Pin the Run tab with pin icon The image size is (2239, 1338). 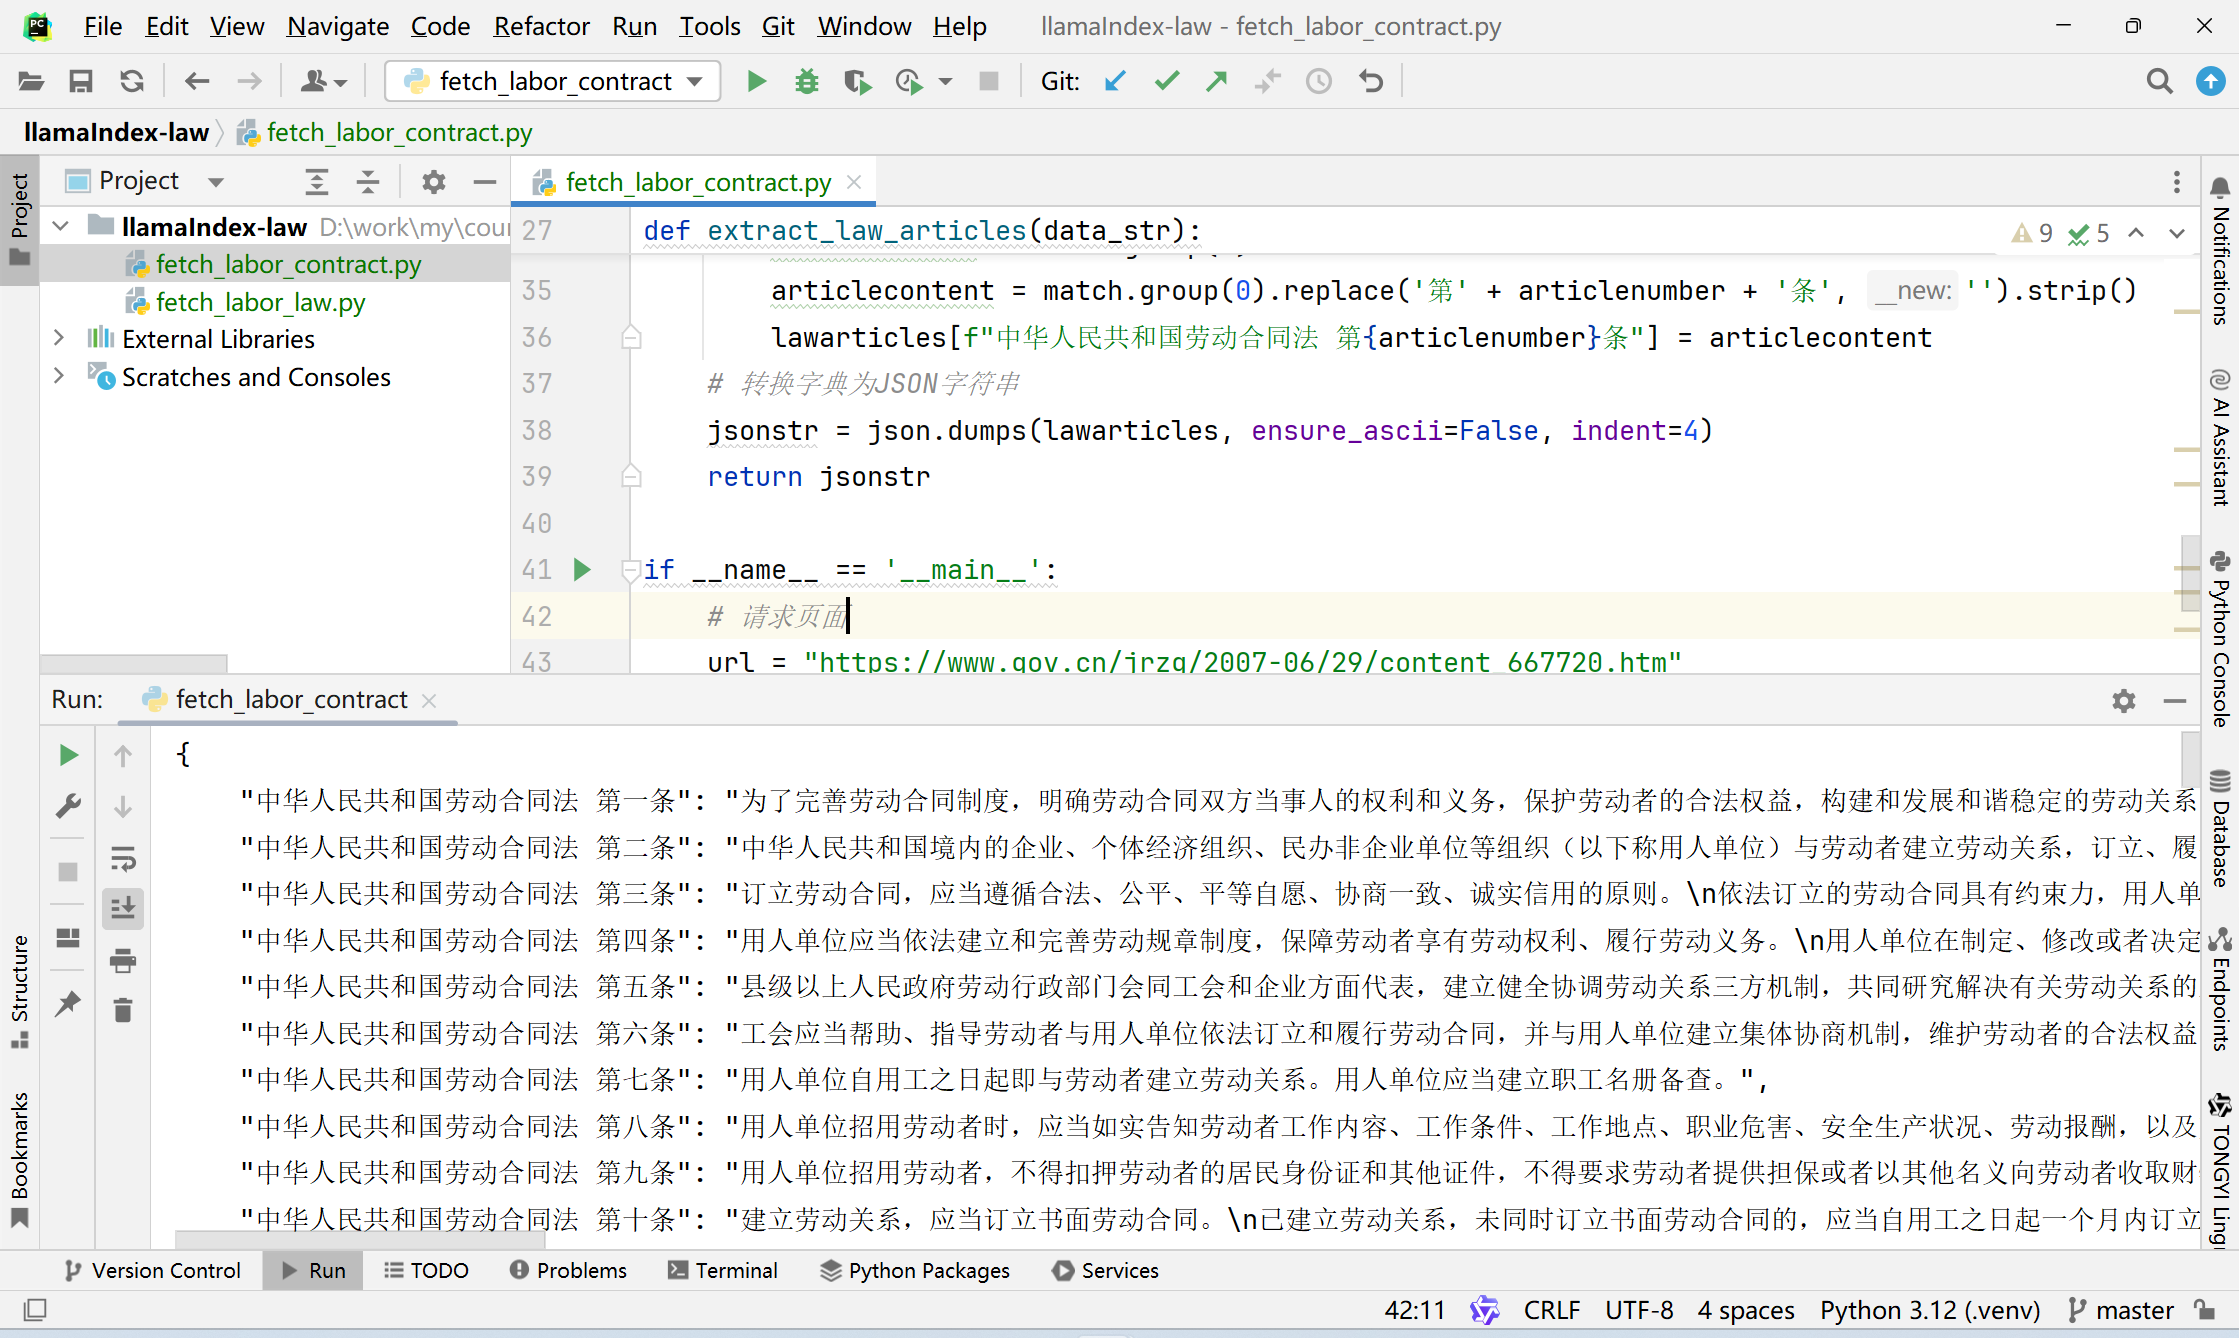click(x=68, y=1004)
